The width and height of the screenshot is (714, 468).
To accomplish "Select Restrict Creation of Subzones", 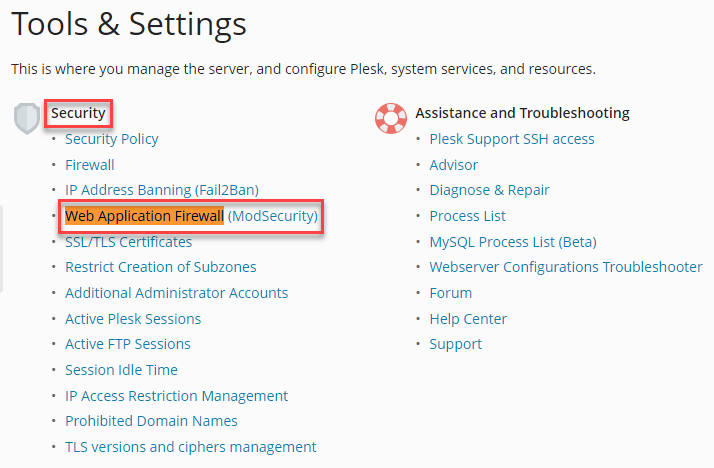I will 161,267.
